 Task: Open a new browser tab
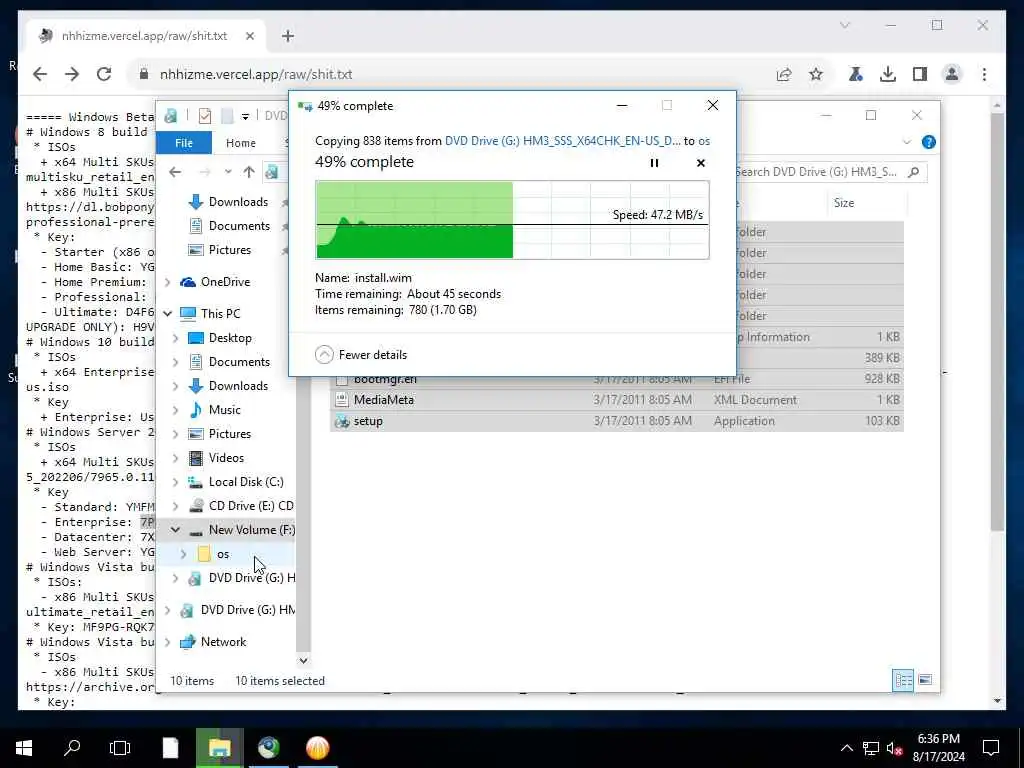288,36
